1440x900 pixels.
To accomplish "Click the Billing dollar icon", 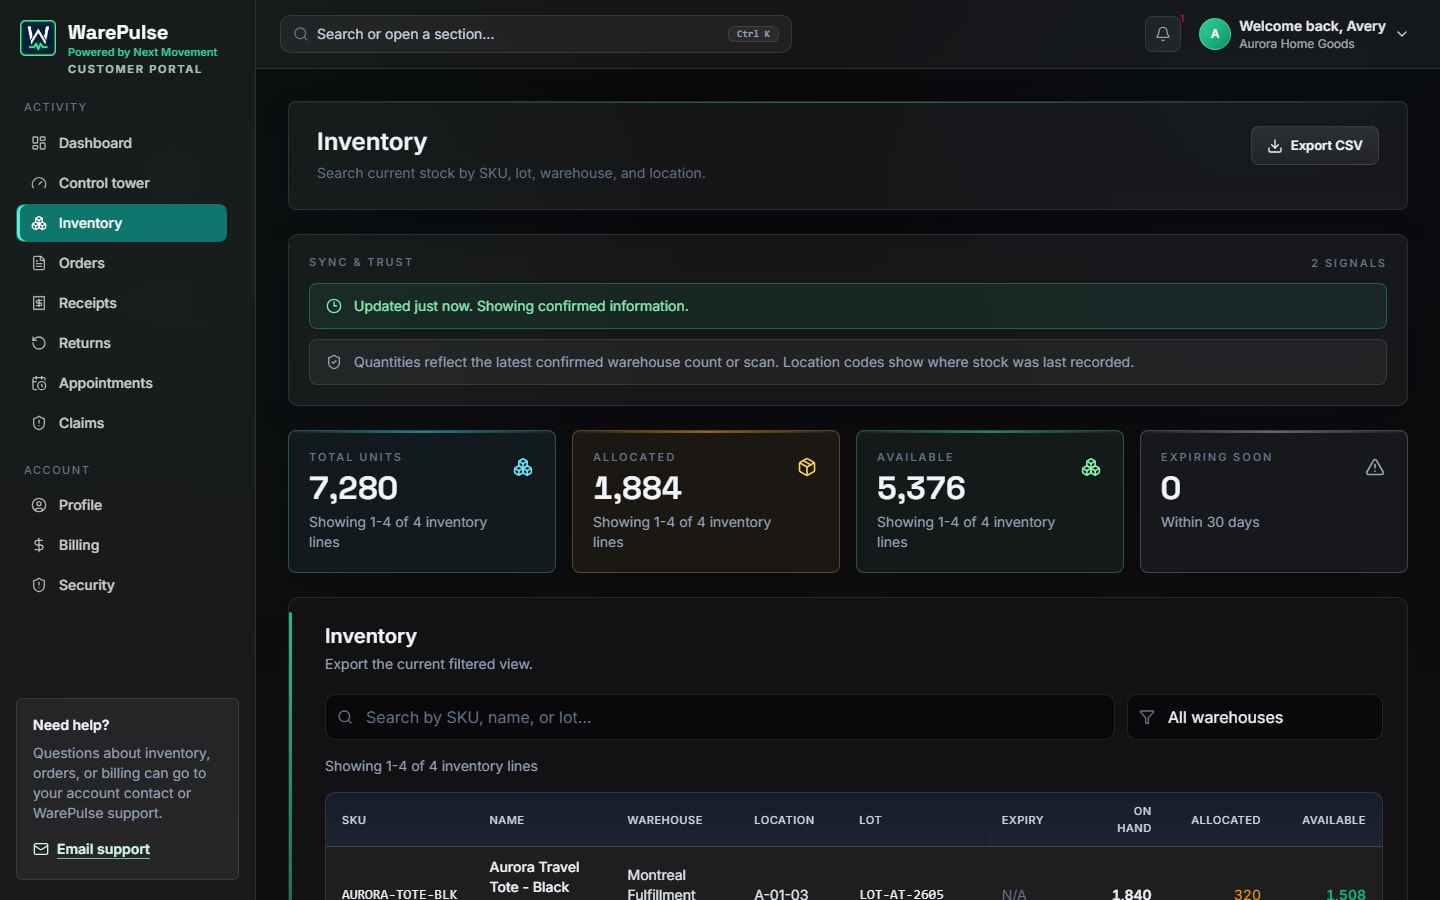I will (x=39, y=545).
